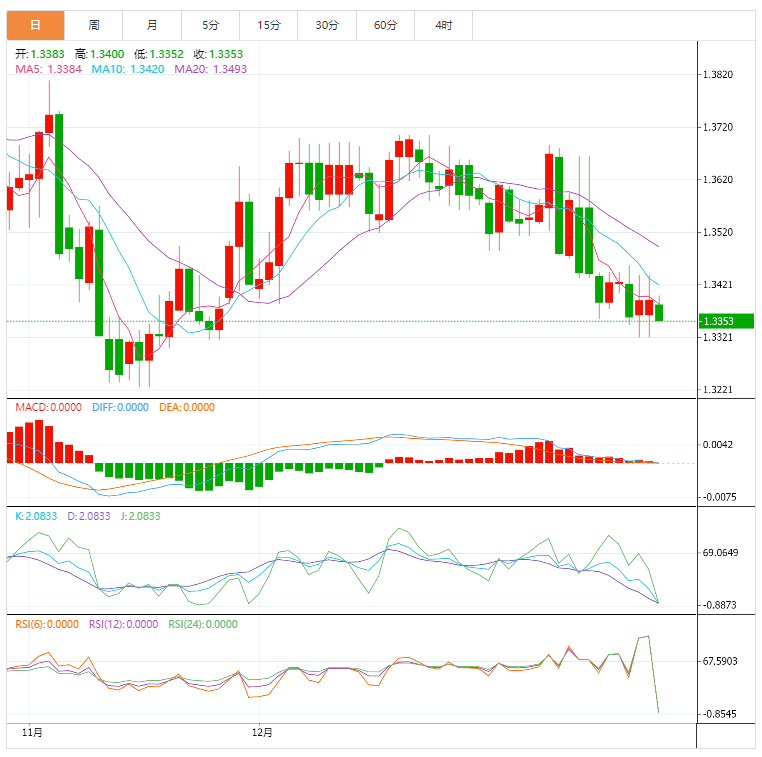Click the K: 2.0833 indicator label

point(35,516)
